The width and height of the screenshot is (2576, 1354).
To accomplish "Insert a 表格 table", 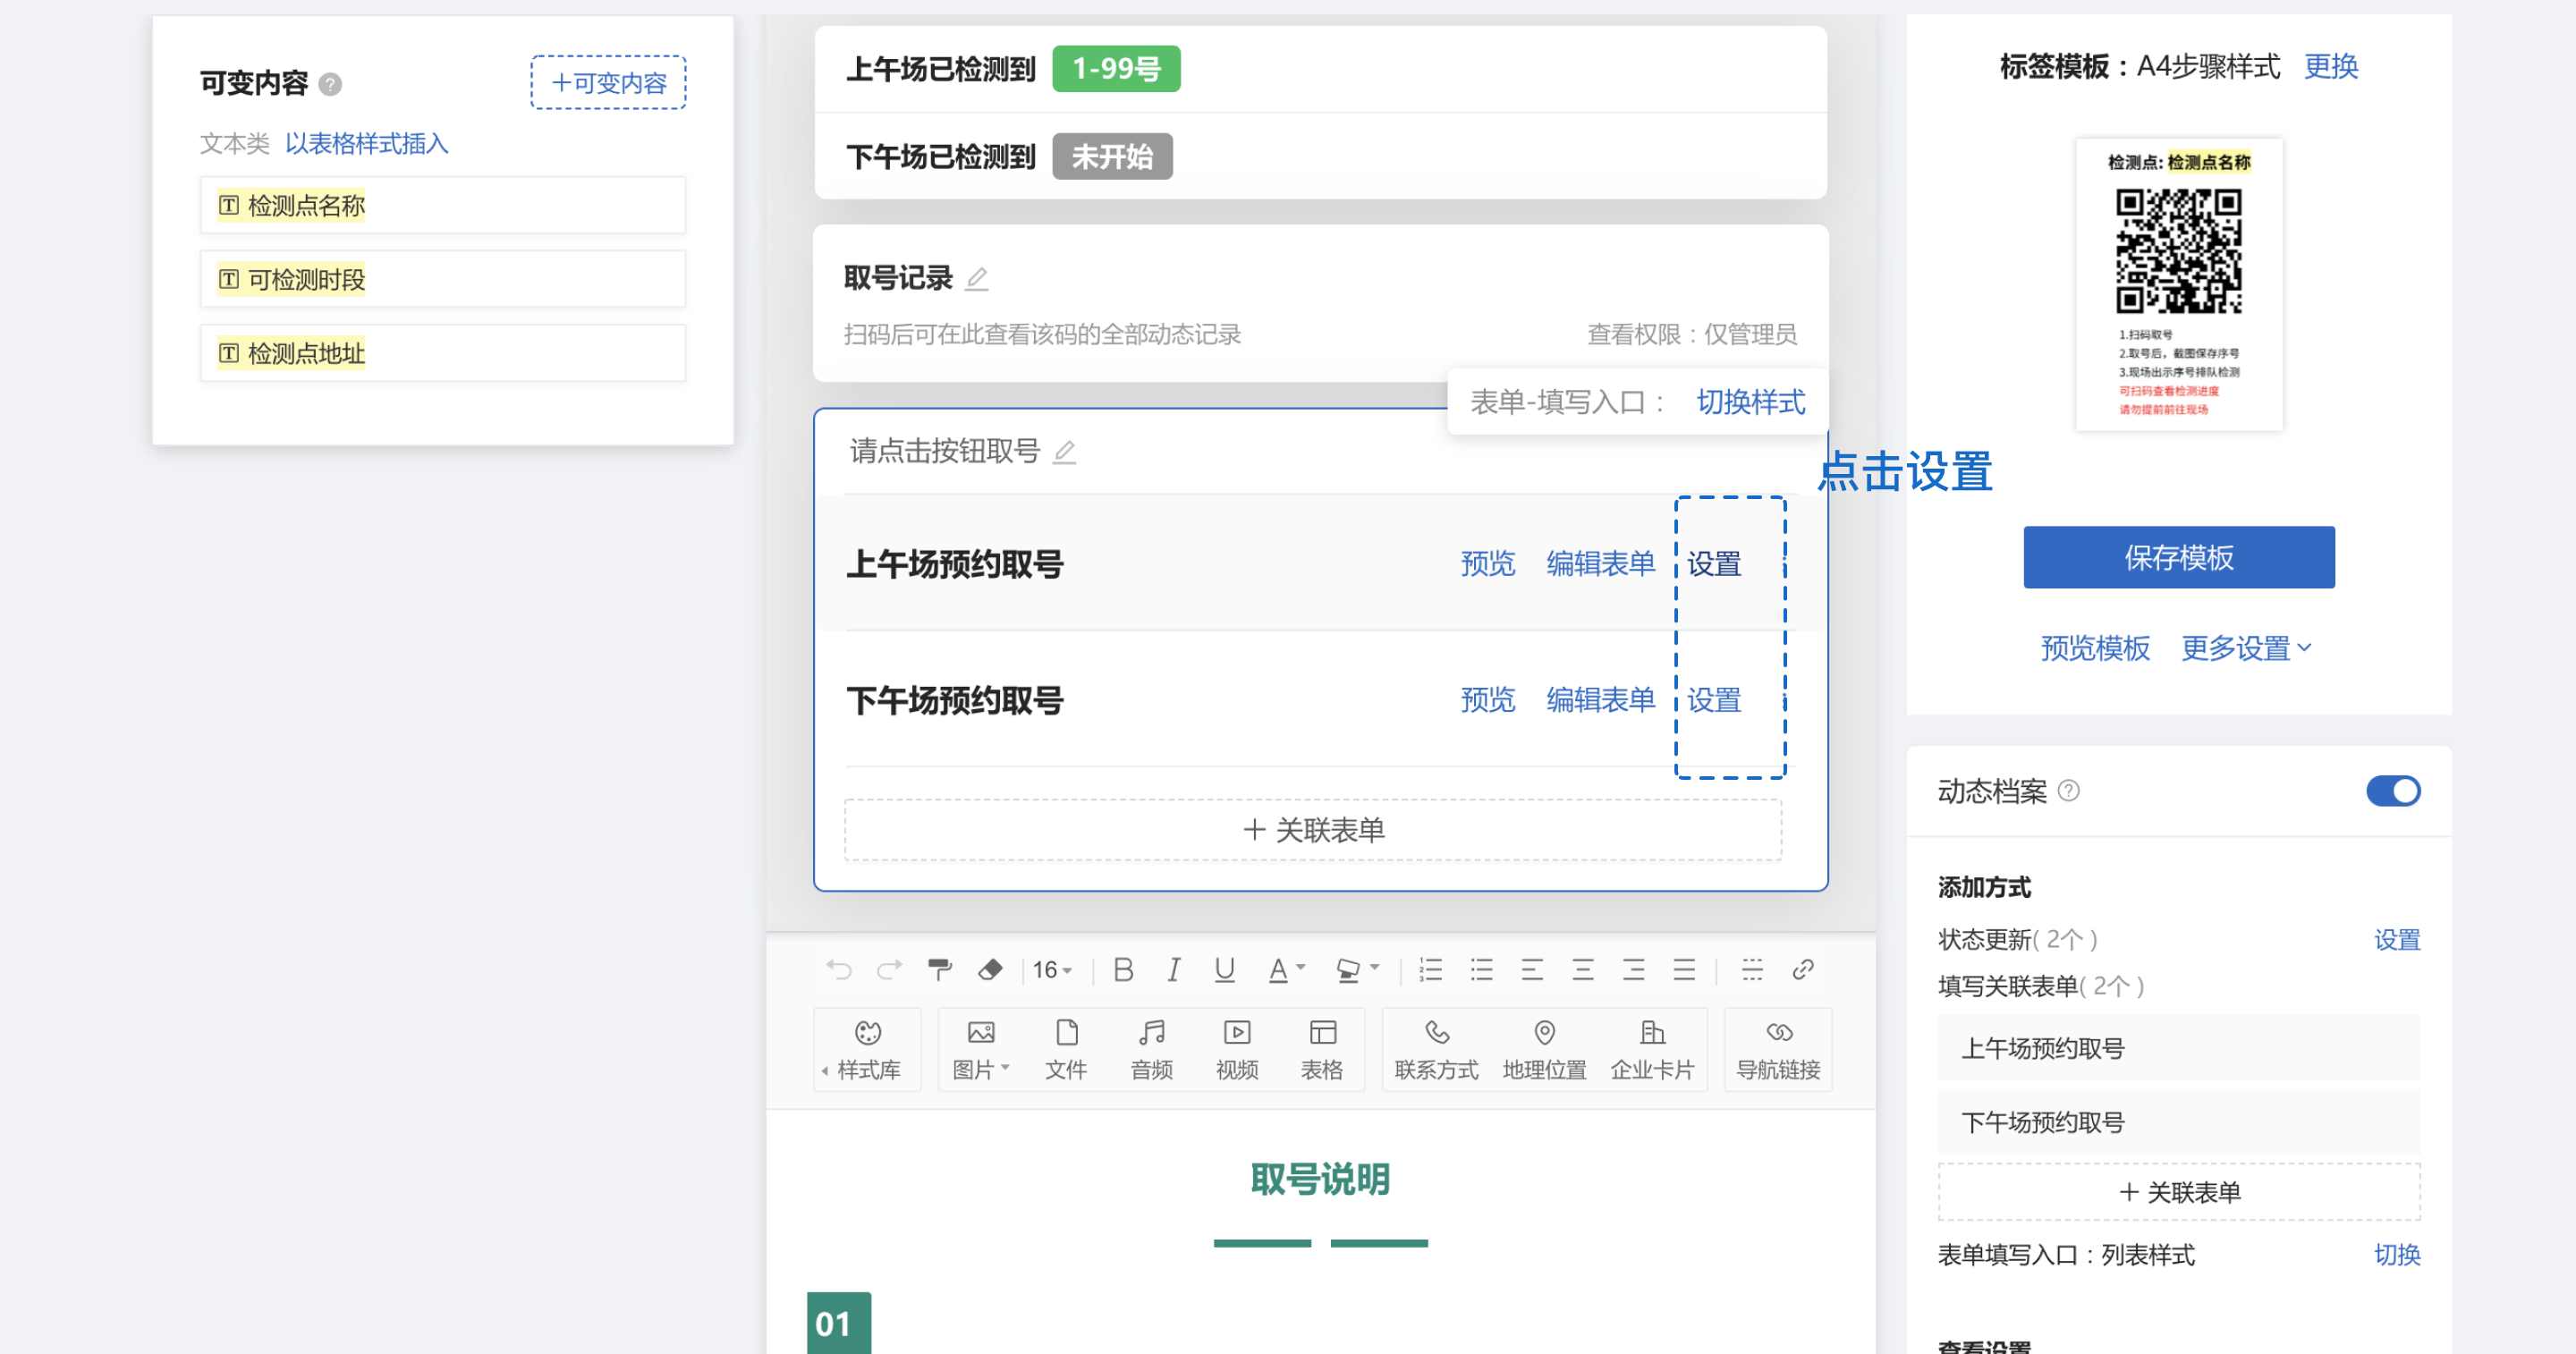I will point(1322,1049).
